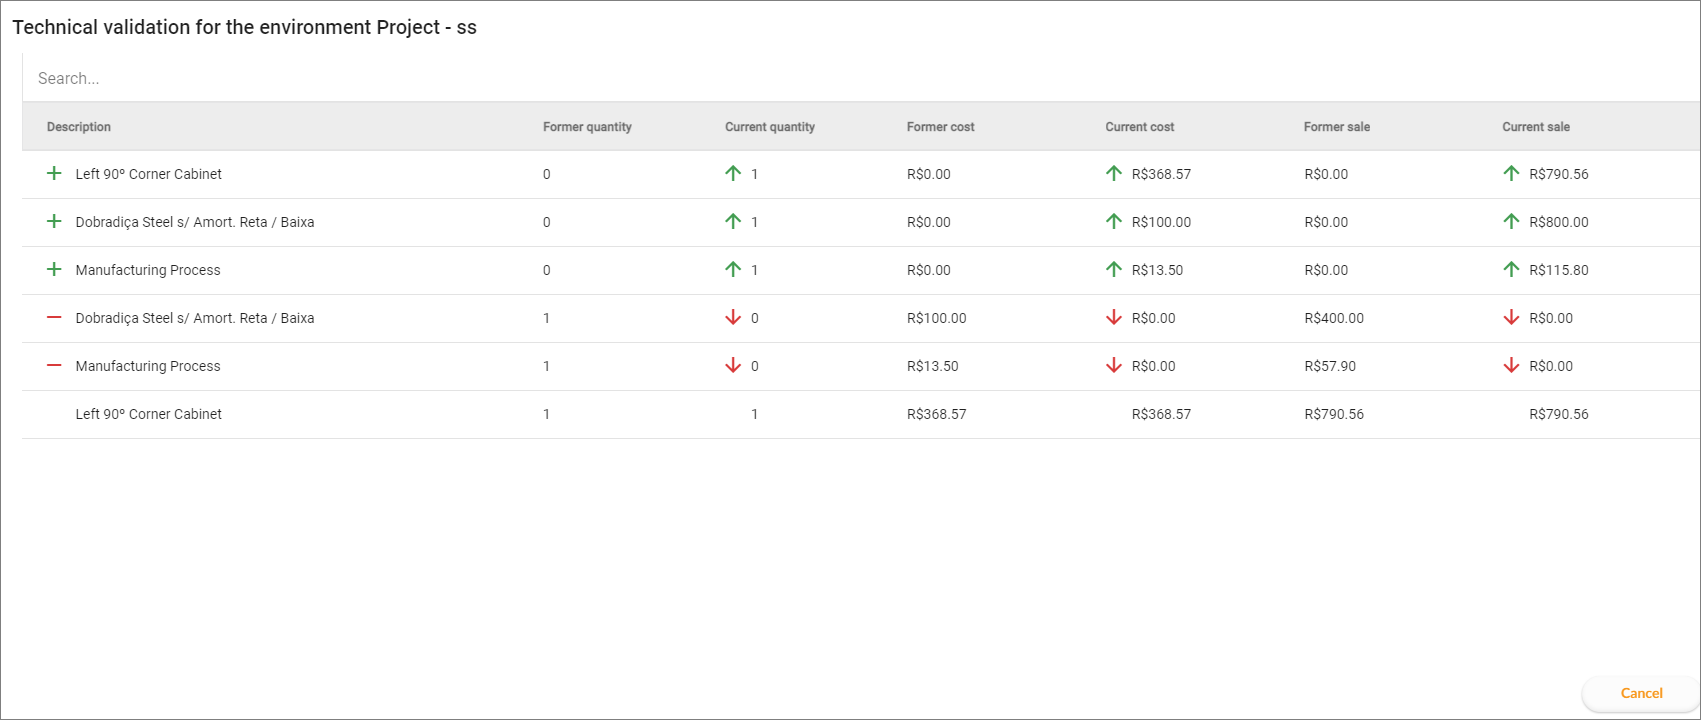Click the Description column header
The height and width of the screenshot is (720, 1701).
pos(79,127)
